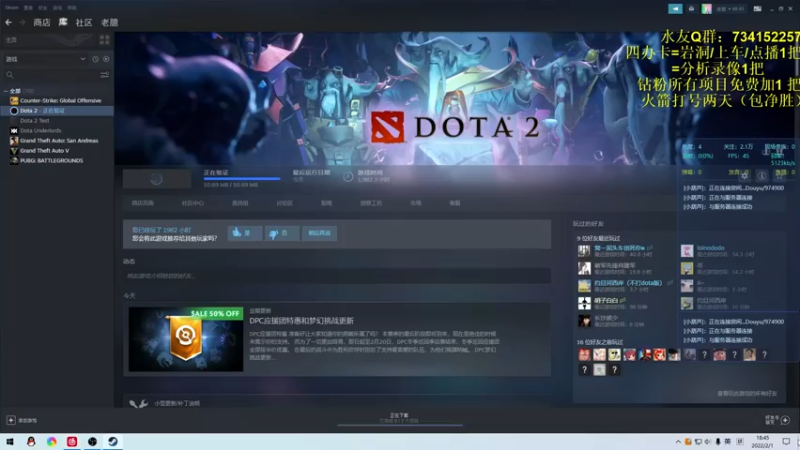Click the thumbs down 否 button

282,233
